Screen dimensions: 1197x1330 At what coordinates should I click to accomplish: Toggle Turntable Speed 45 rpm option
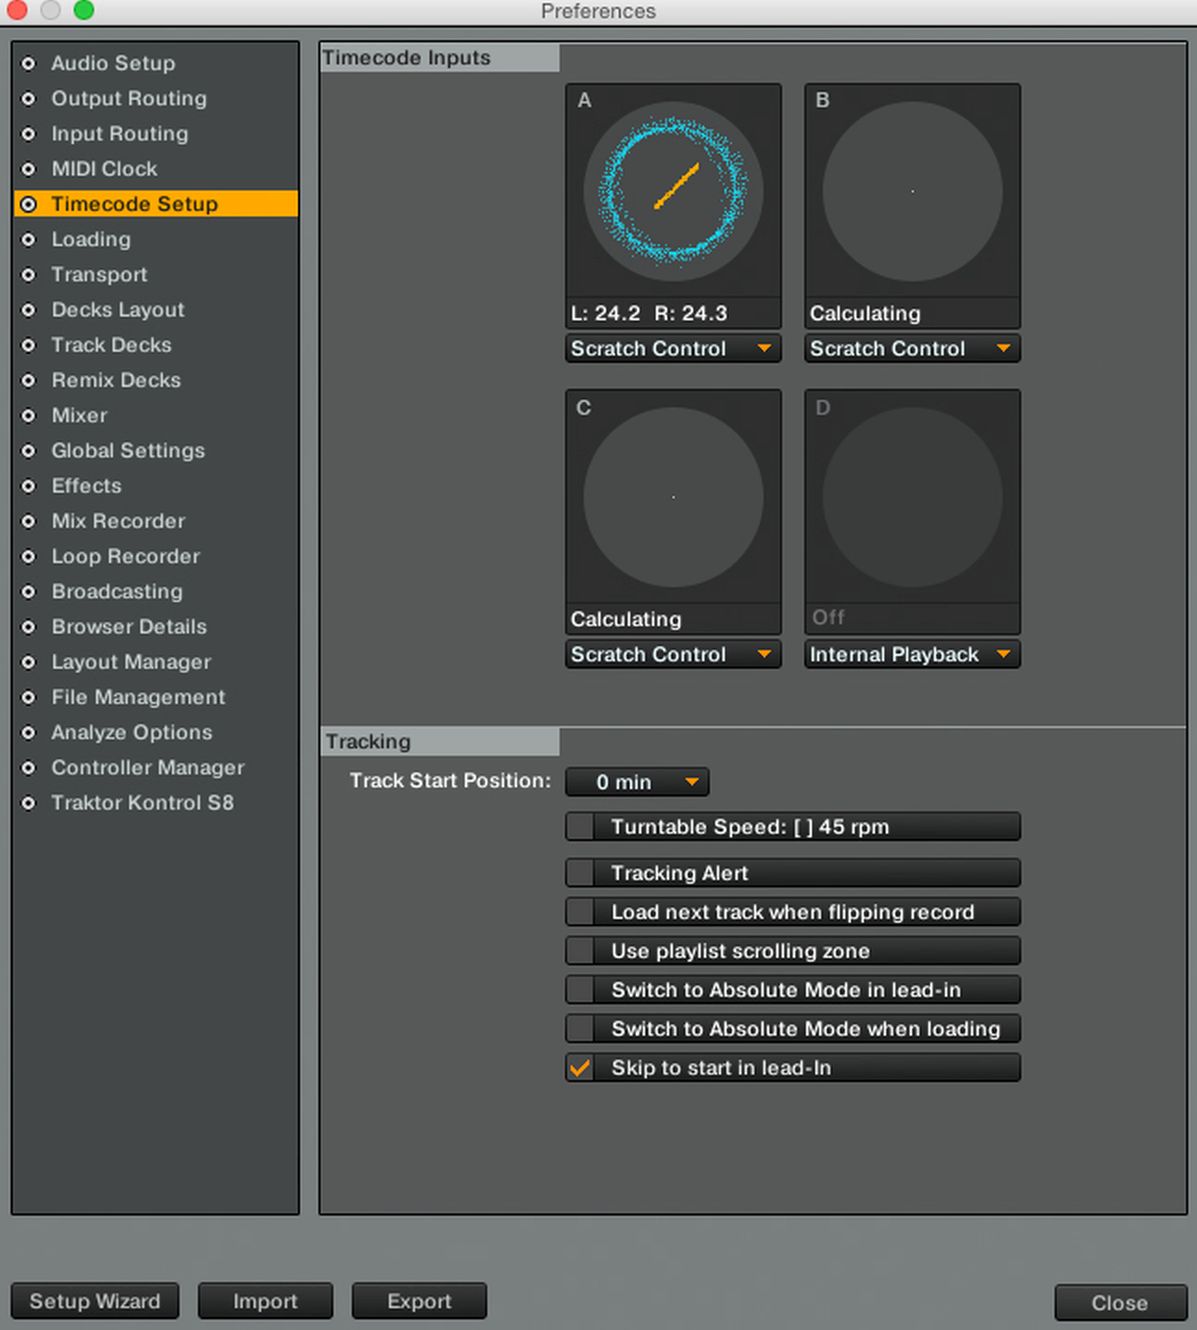point(580,827)
